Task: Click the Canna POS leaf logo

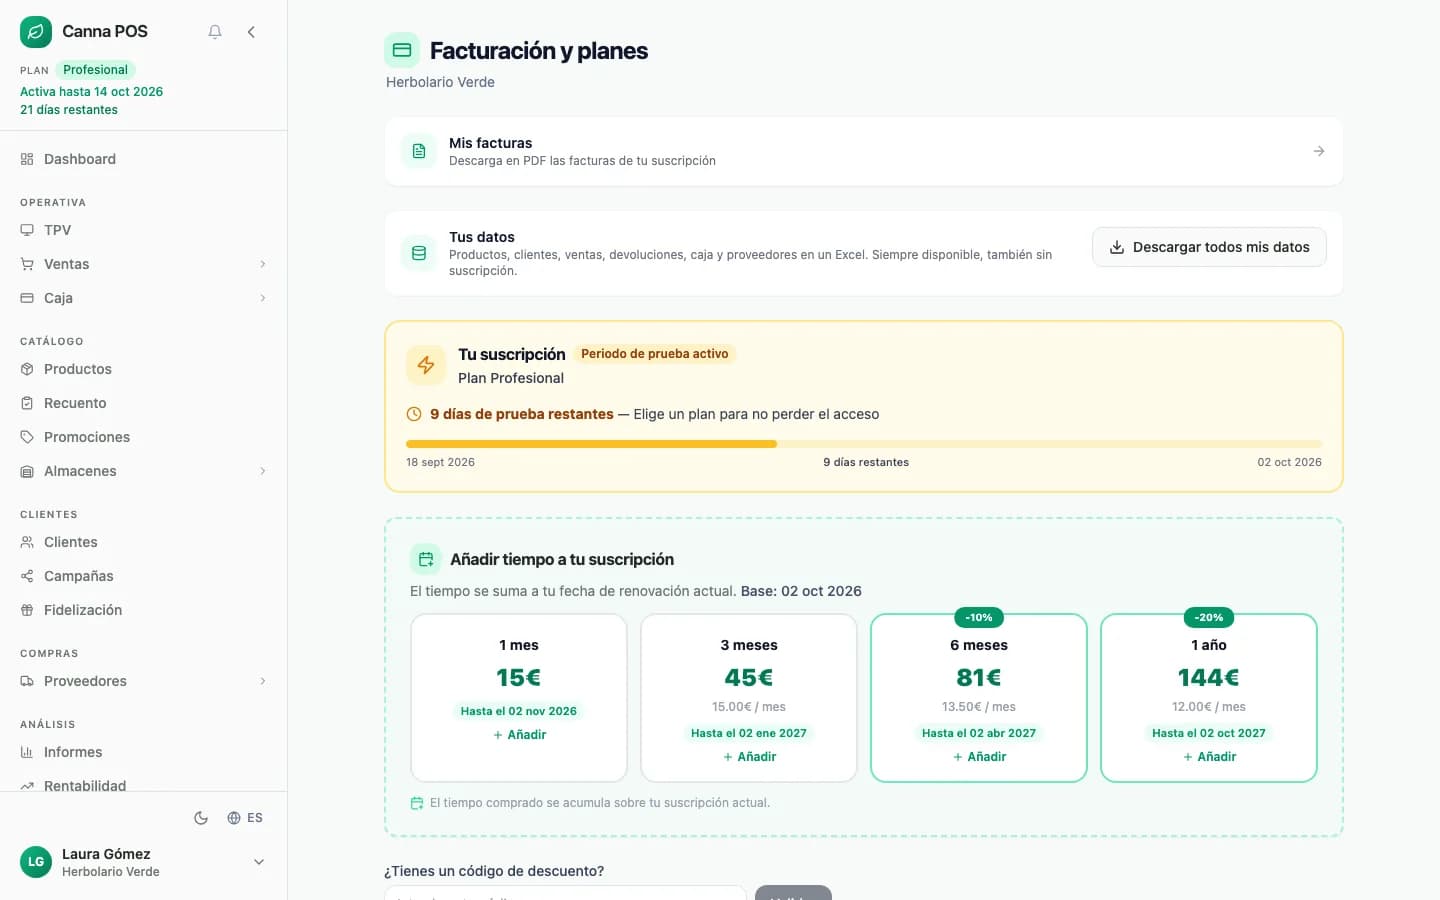Action: click(x=36, y=32)
